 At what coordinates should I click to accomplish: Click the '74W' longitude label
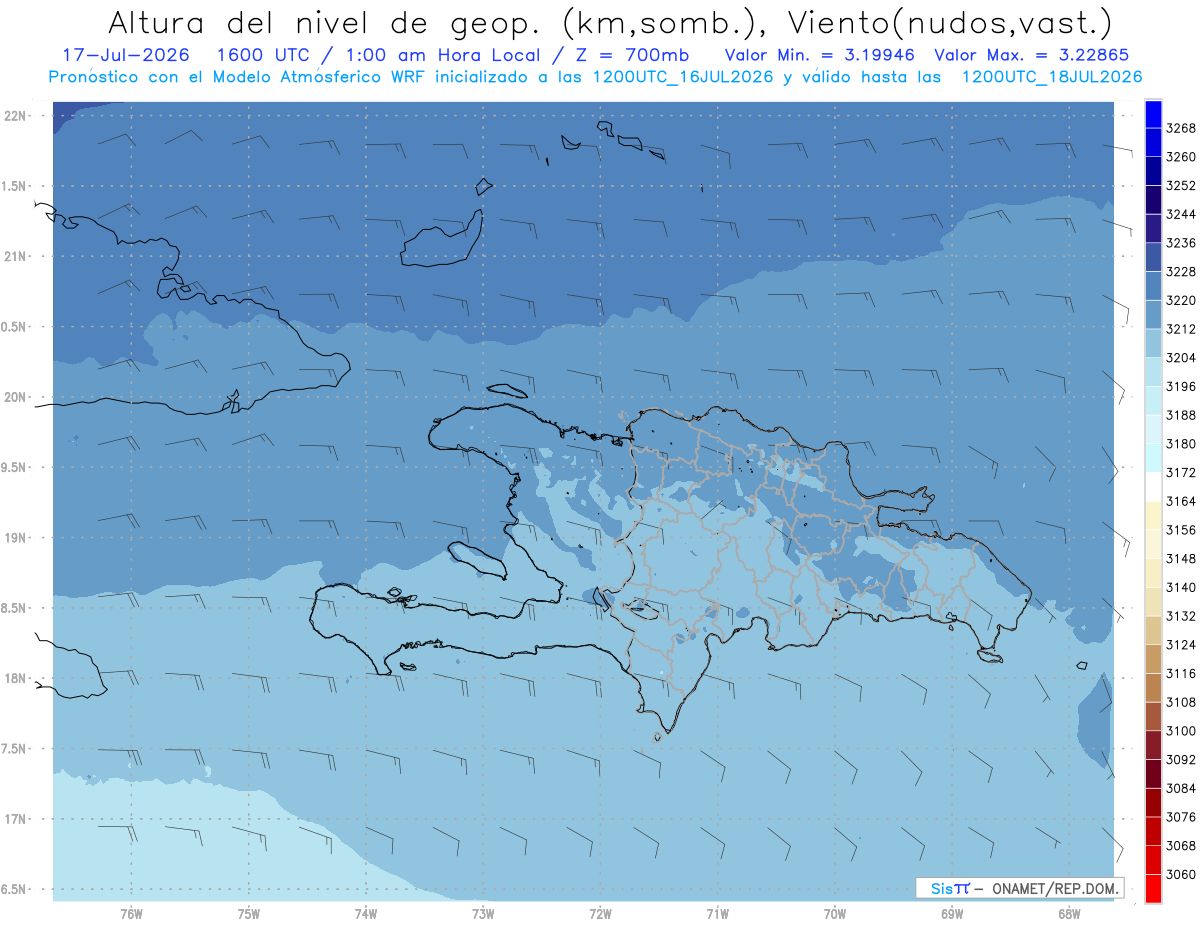point(366,914)
